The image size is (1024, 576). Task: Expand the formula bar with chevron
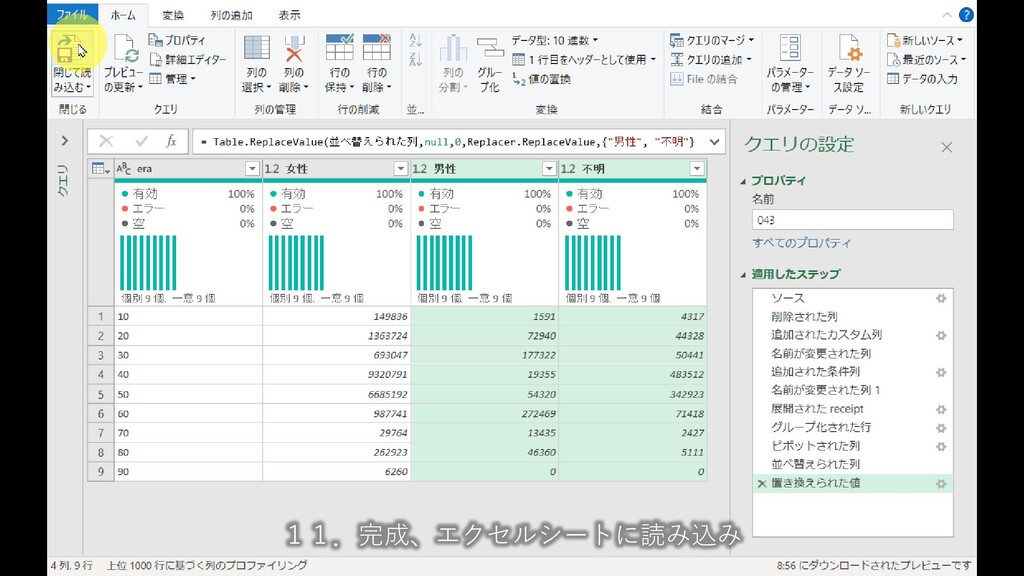pyautogui.click(x=714, y=142)
